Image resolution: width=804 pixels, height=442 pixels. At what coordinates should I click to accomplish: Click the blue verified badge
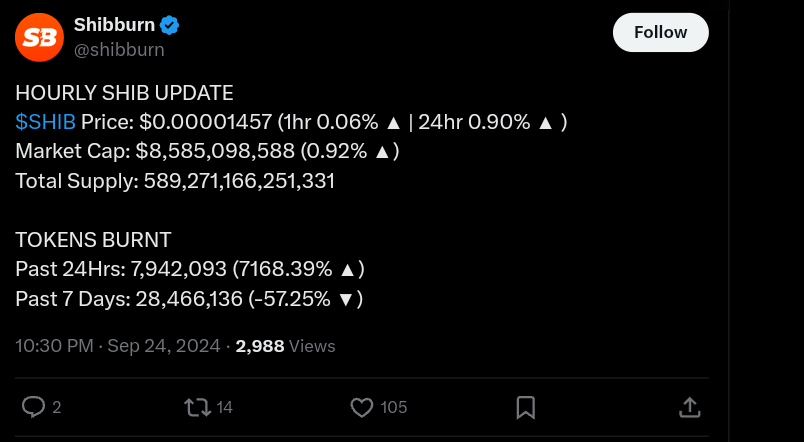pos(170,26)
